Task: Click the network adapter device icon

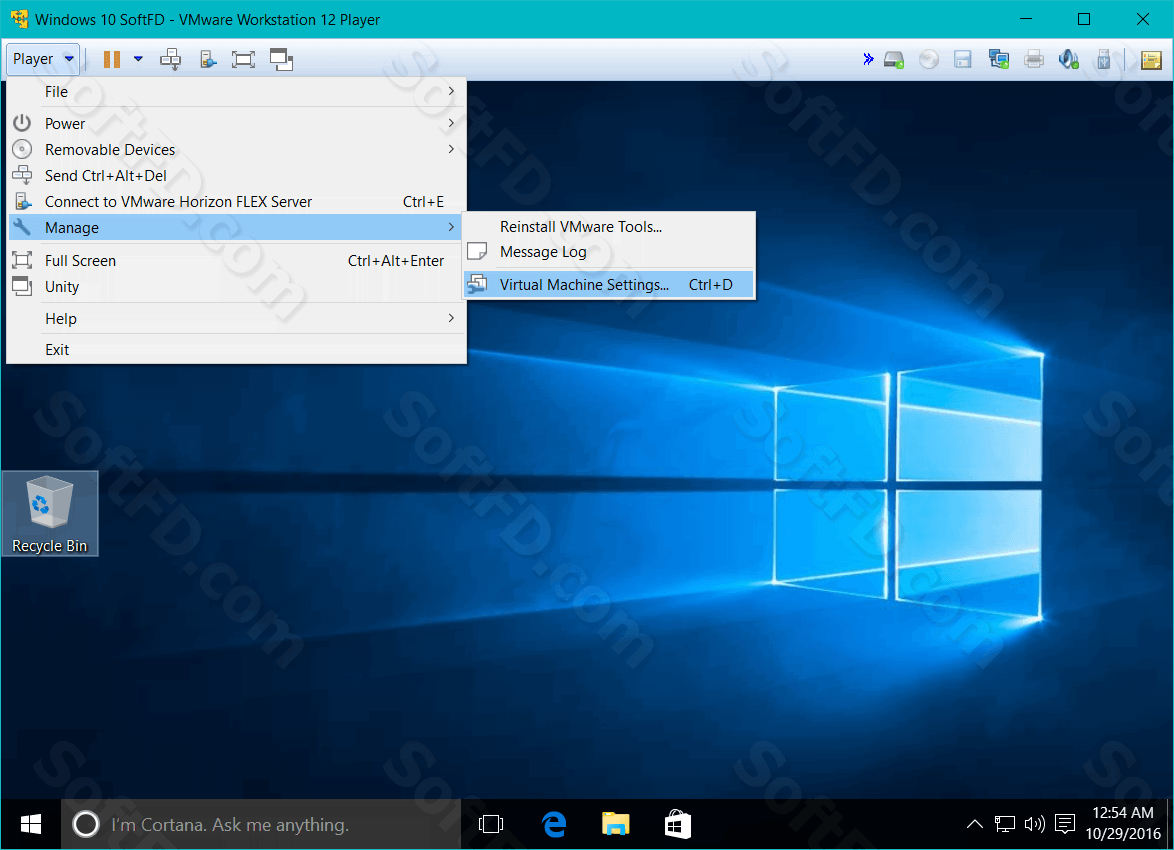Action: coord(999,60)
